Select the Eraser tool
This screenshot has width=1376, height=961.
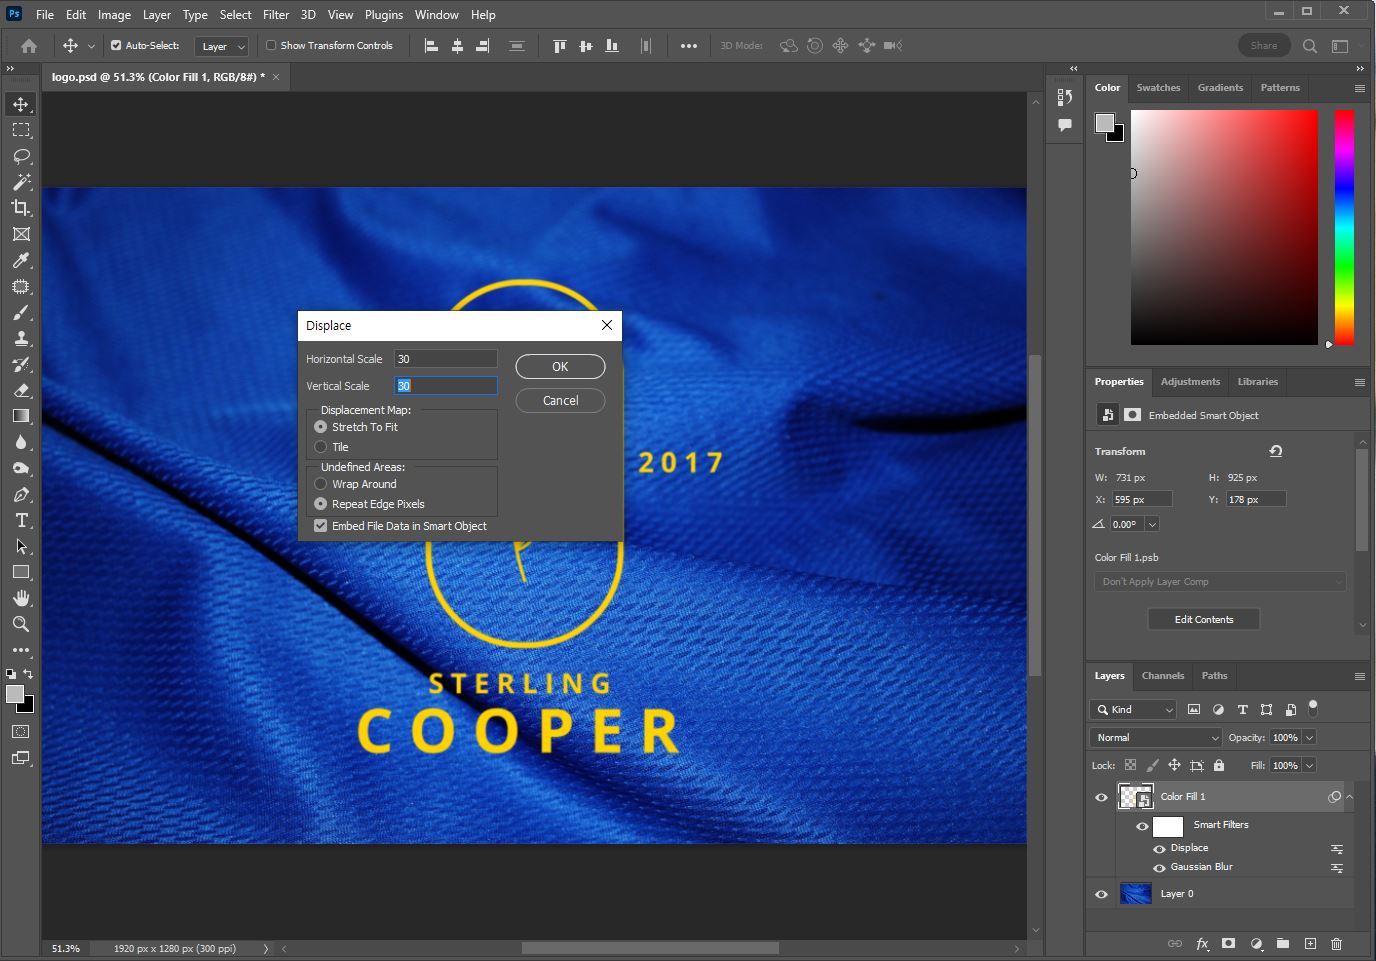(x=21, y=390)
